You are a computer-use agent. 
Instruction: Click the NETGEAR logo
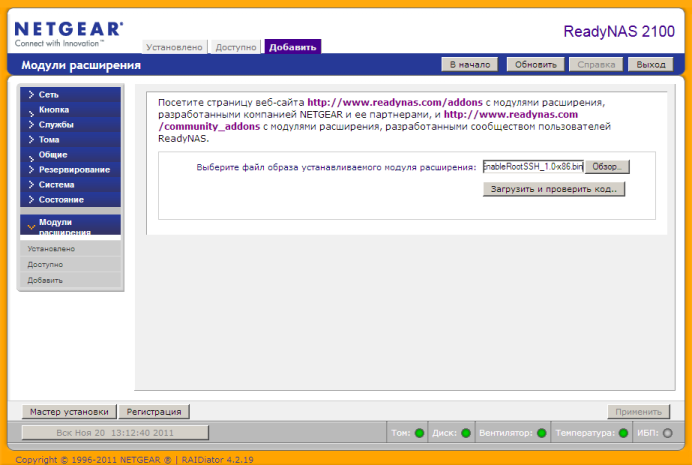coord(69,34)
